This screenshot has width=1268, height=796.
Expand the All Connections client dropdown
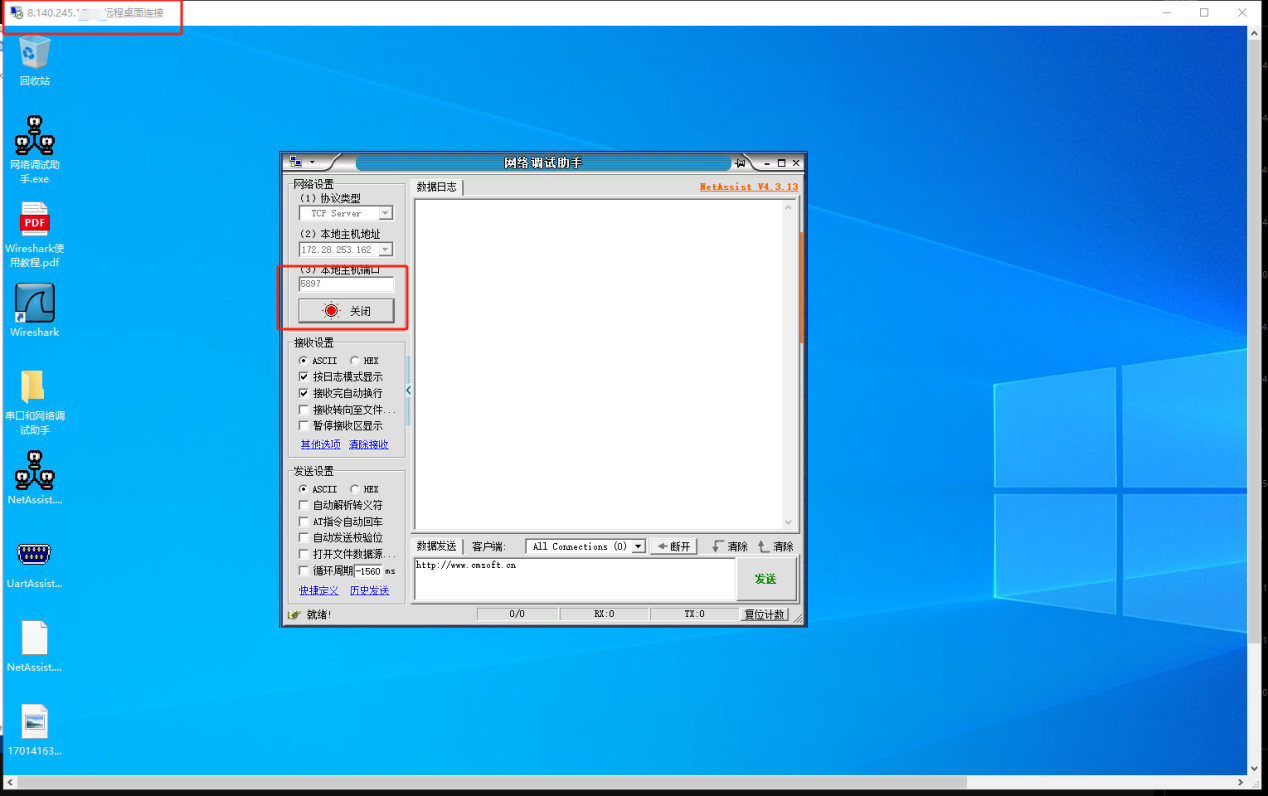point(638,547)
